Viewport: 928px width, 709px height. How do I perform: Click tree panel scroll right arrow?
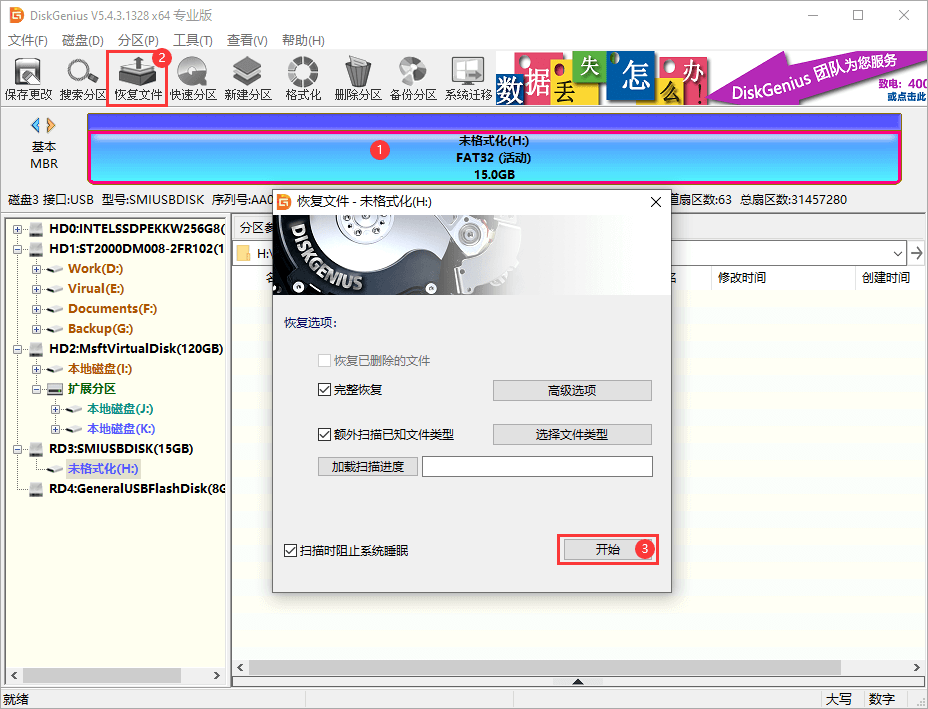(217, 675)
